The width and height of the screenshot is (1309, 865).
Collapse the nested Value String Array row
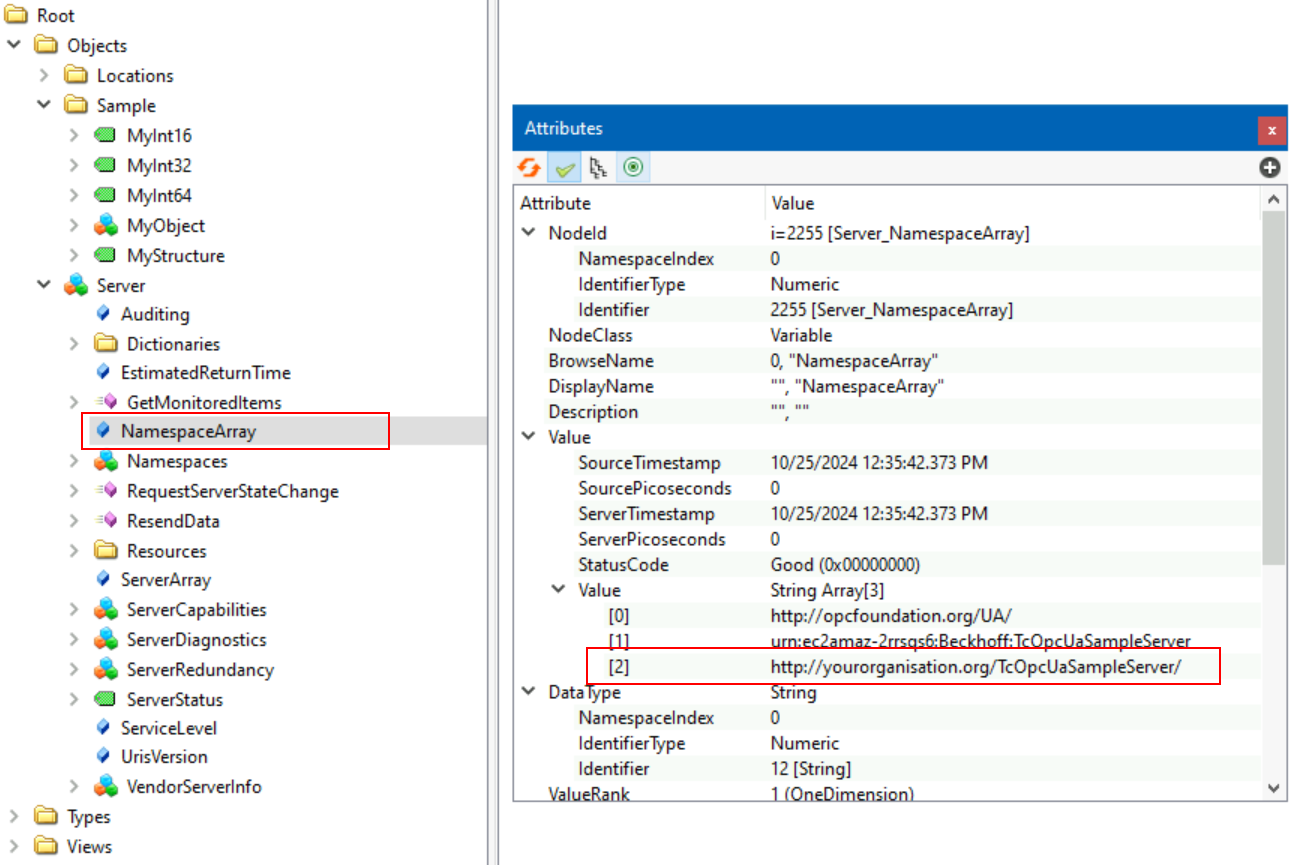pos(558,590)
